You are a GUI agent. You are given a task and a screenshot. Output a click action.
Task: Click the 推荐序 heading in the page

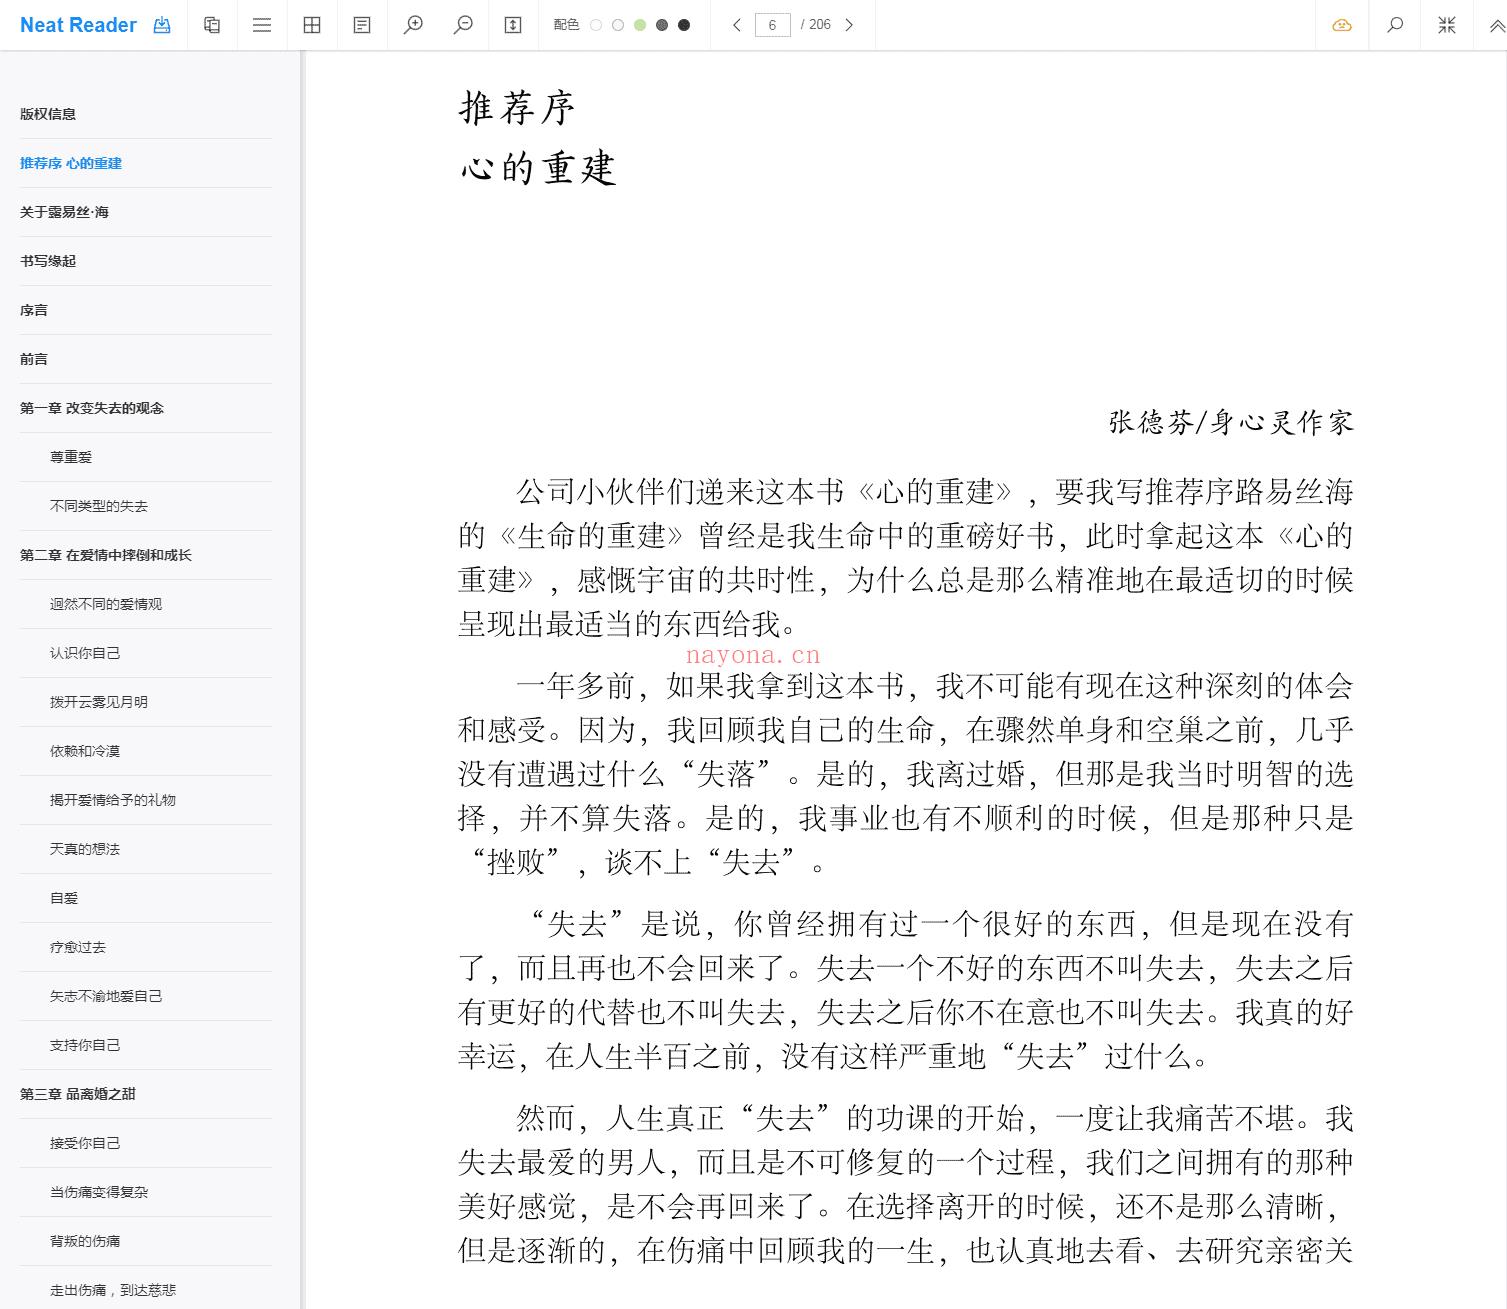517,108
